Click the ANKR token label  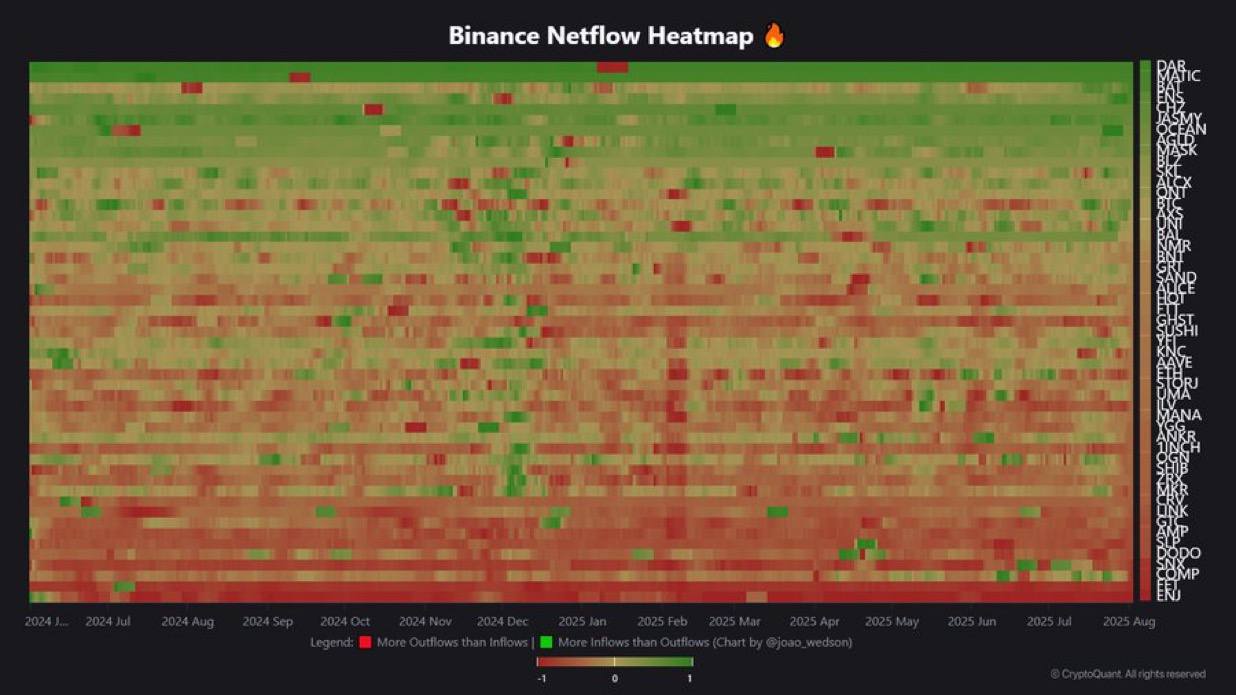[x=1176, y=436]
